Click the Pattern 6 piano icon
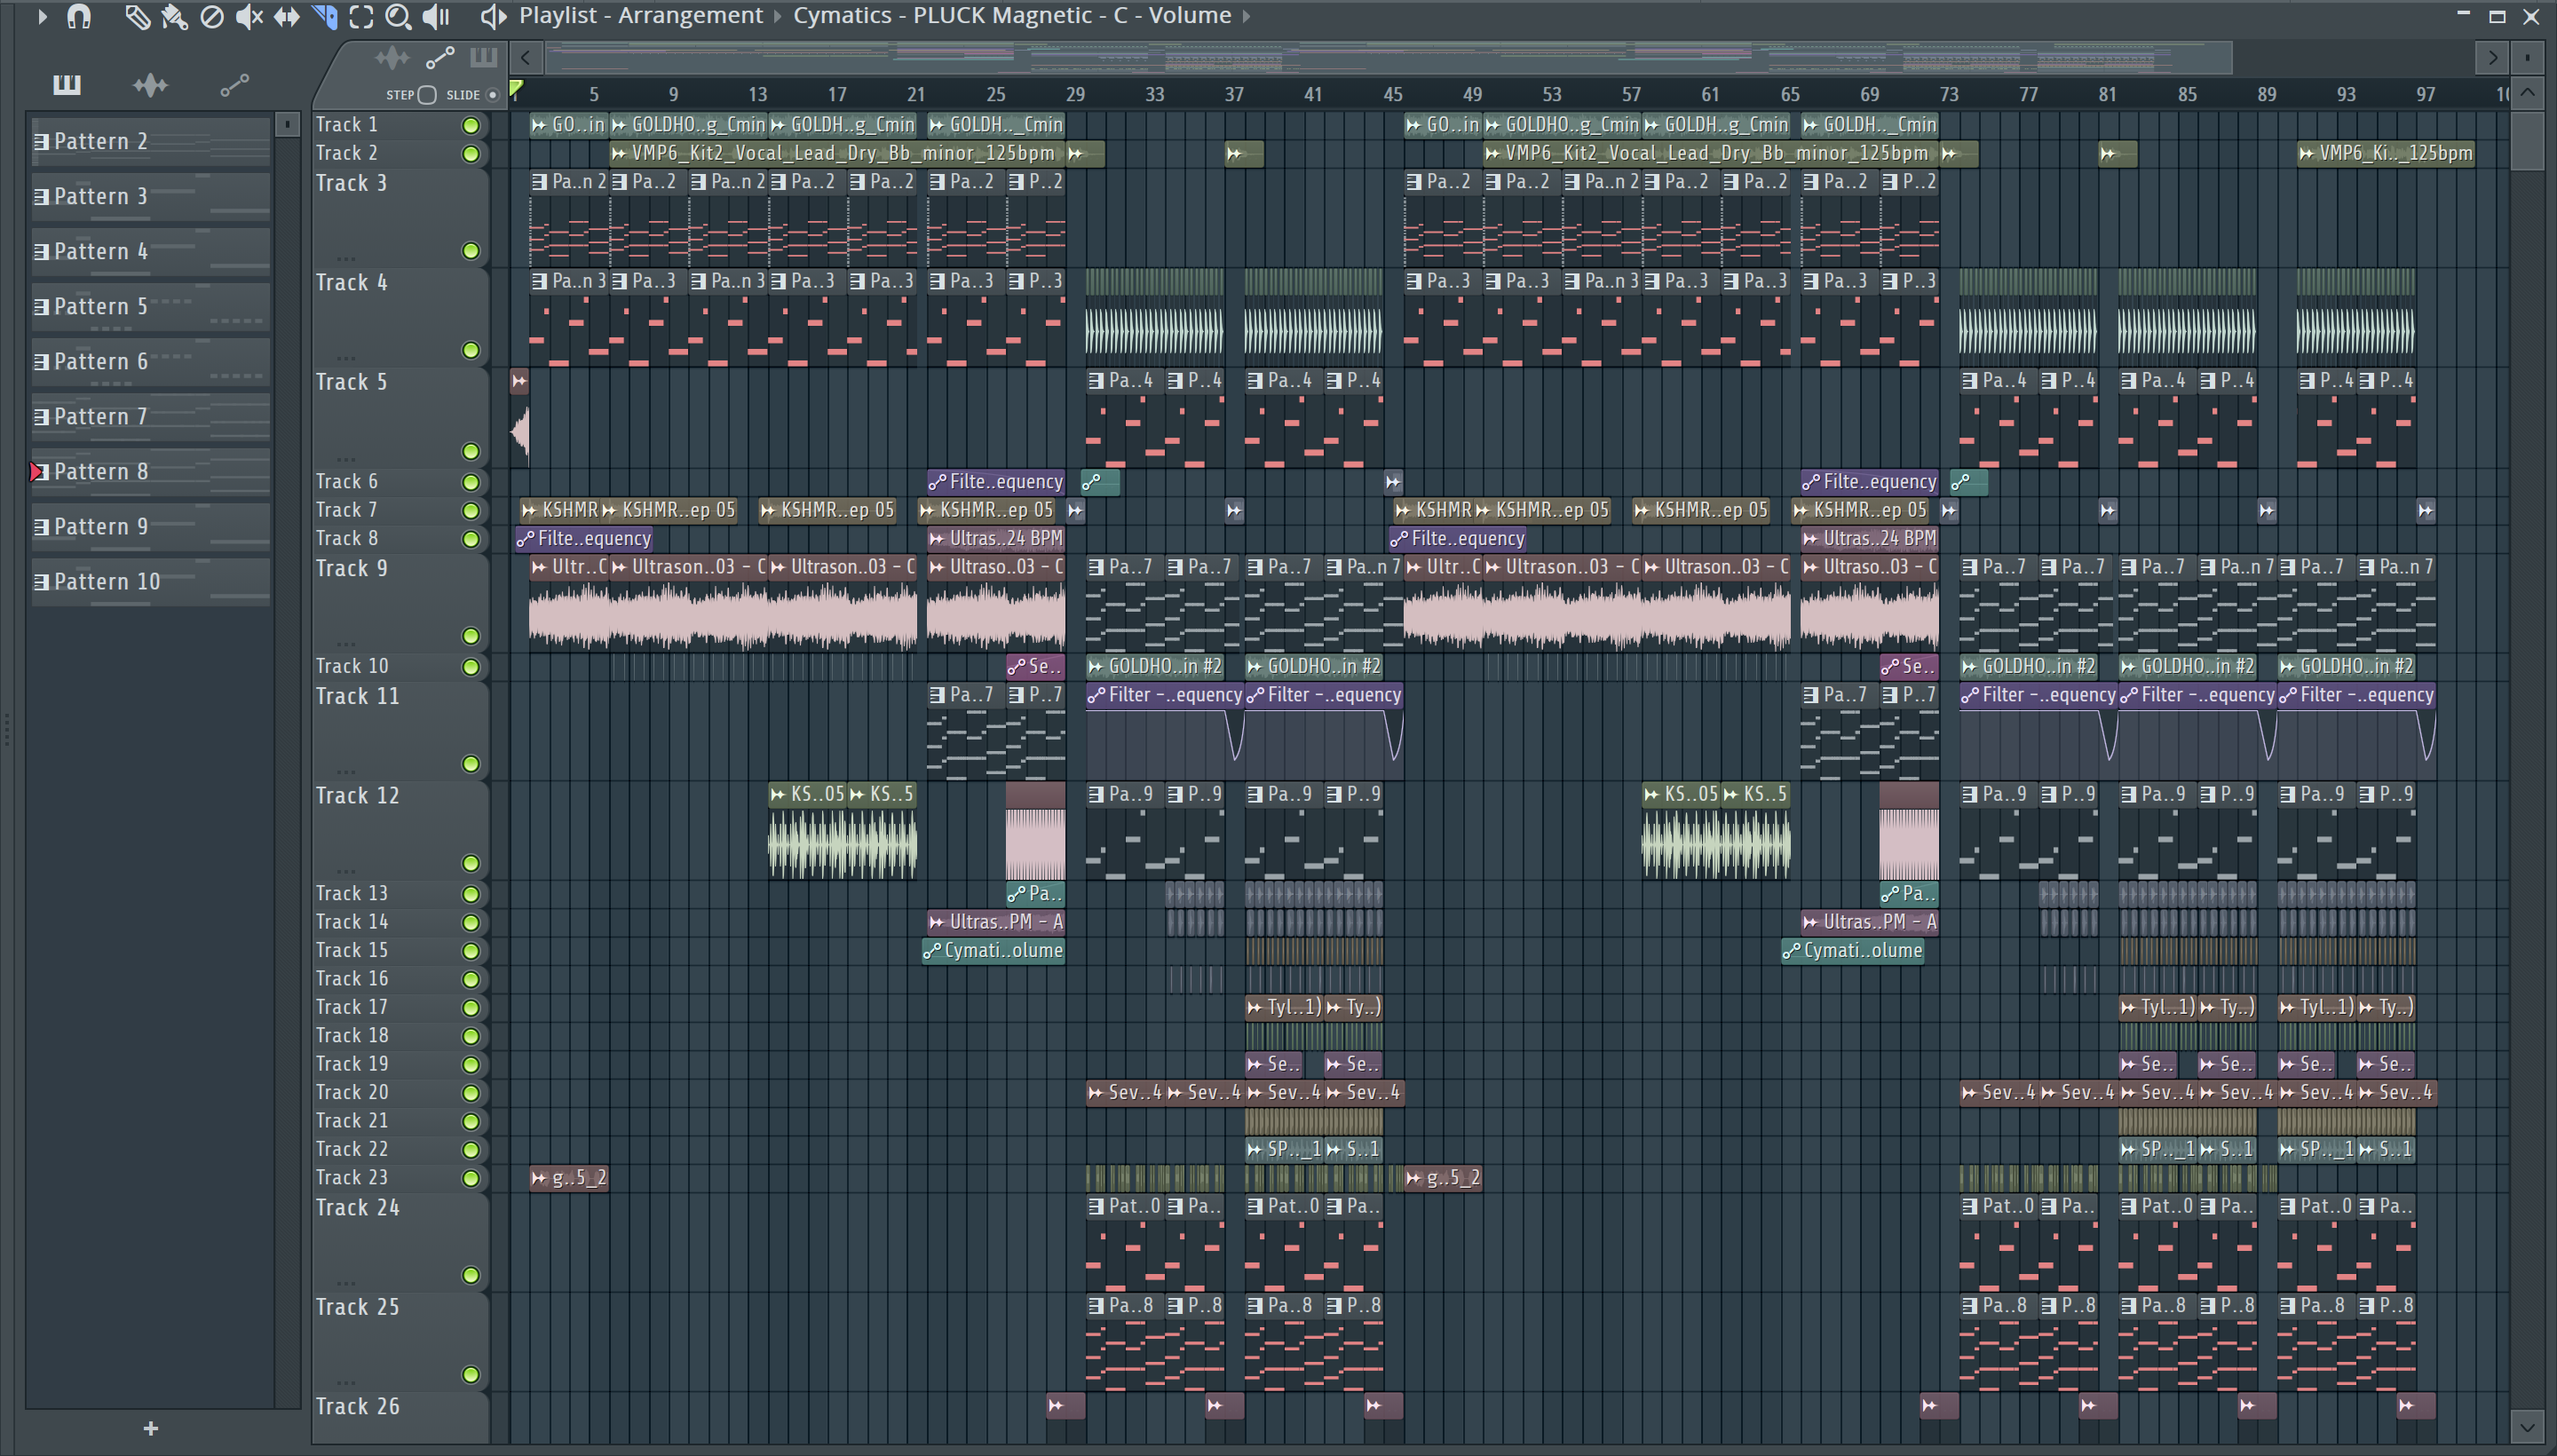The image size is (2557, 1456). click(41, 361)
